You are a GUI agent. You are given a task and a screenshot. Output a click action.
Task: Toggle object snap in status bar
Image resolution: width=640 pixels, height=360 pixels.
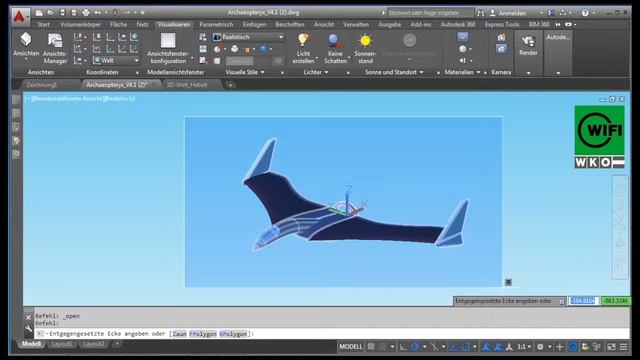[465, 347]
